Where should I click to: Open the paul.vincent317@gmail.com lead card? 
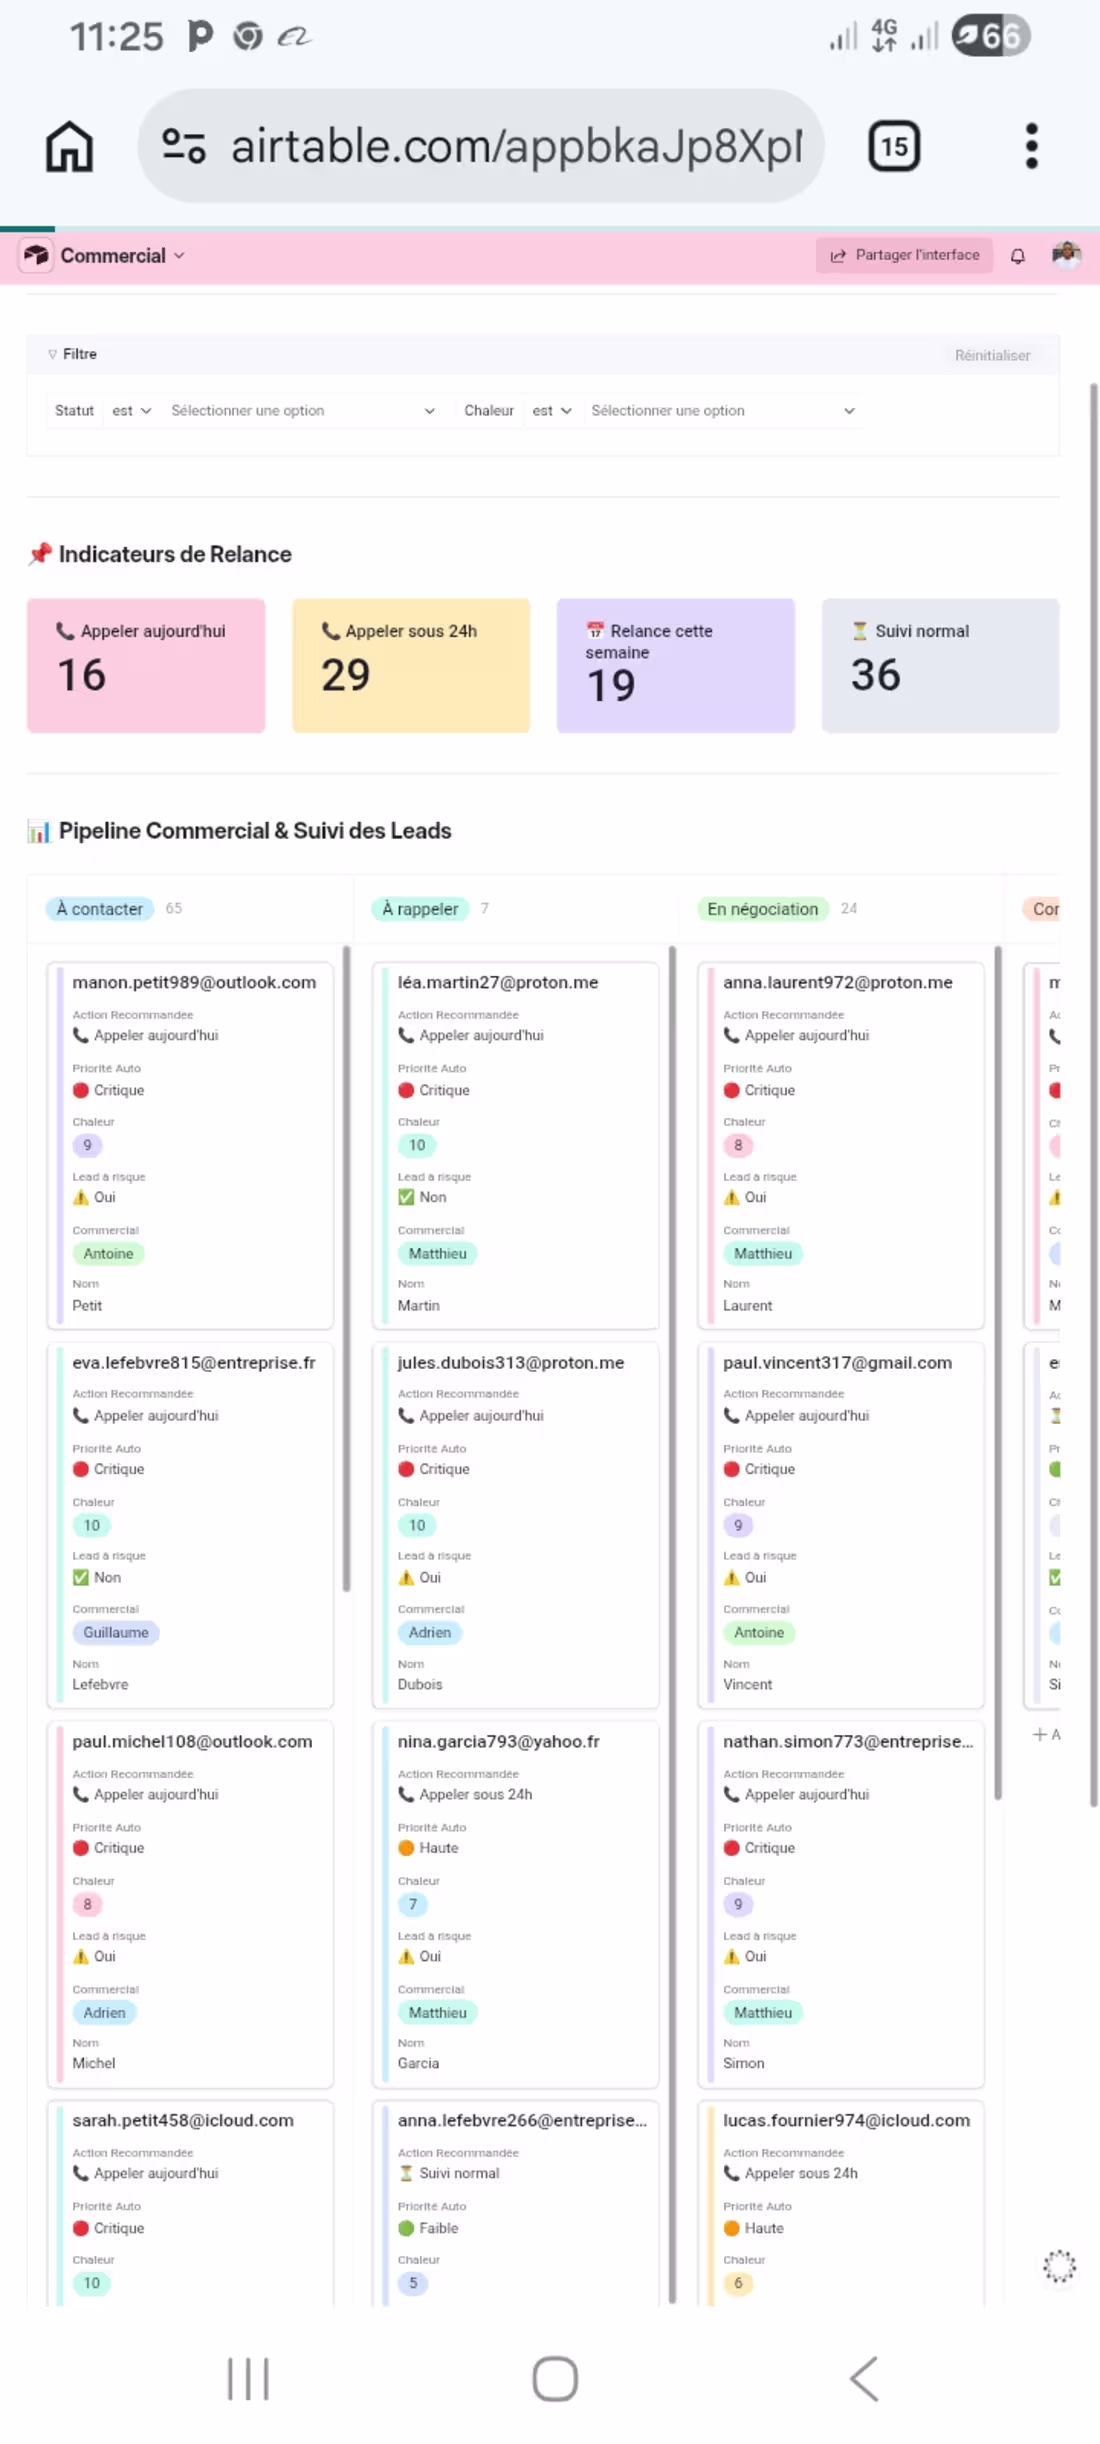(x=841, y=1526)
